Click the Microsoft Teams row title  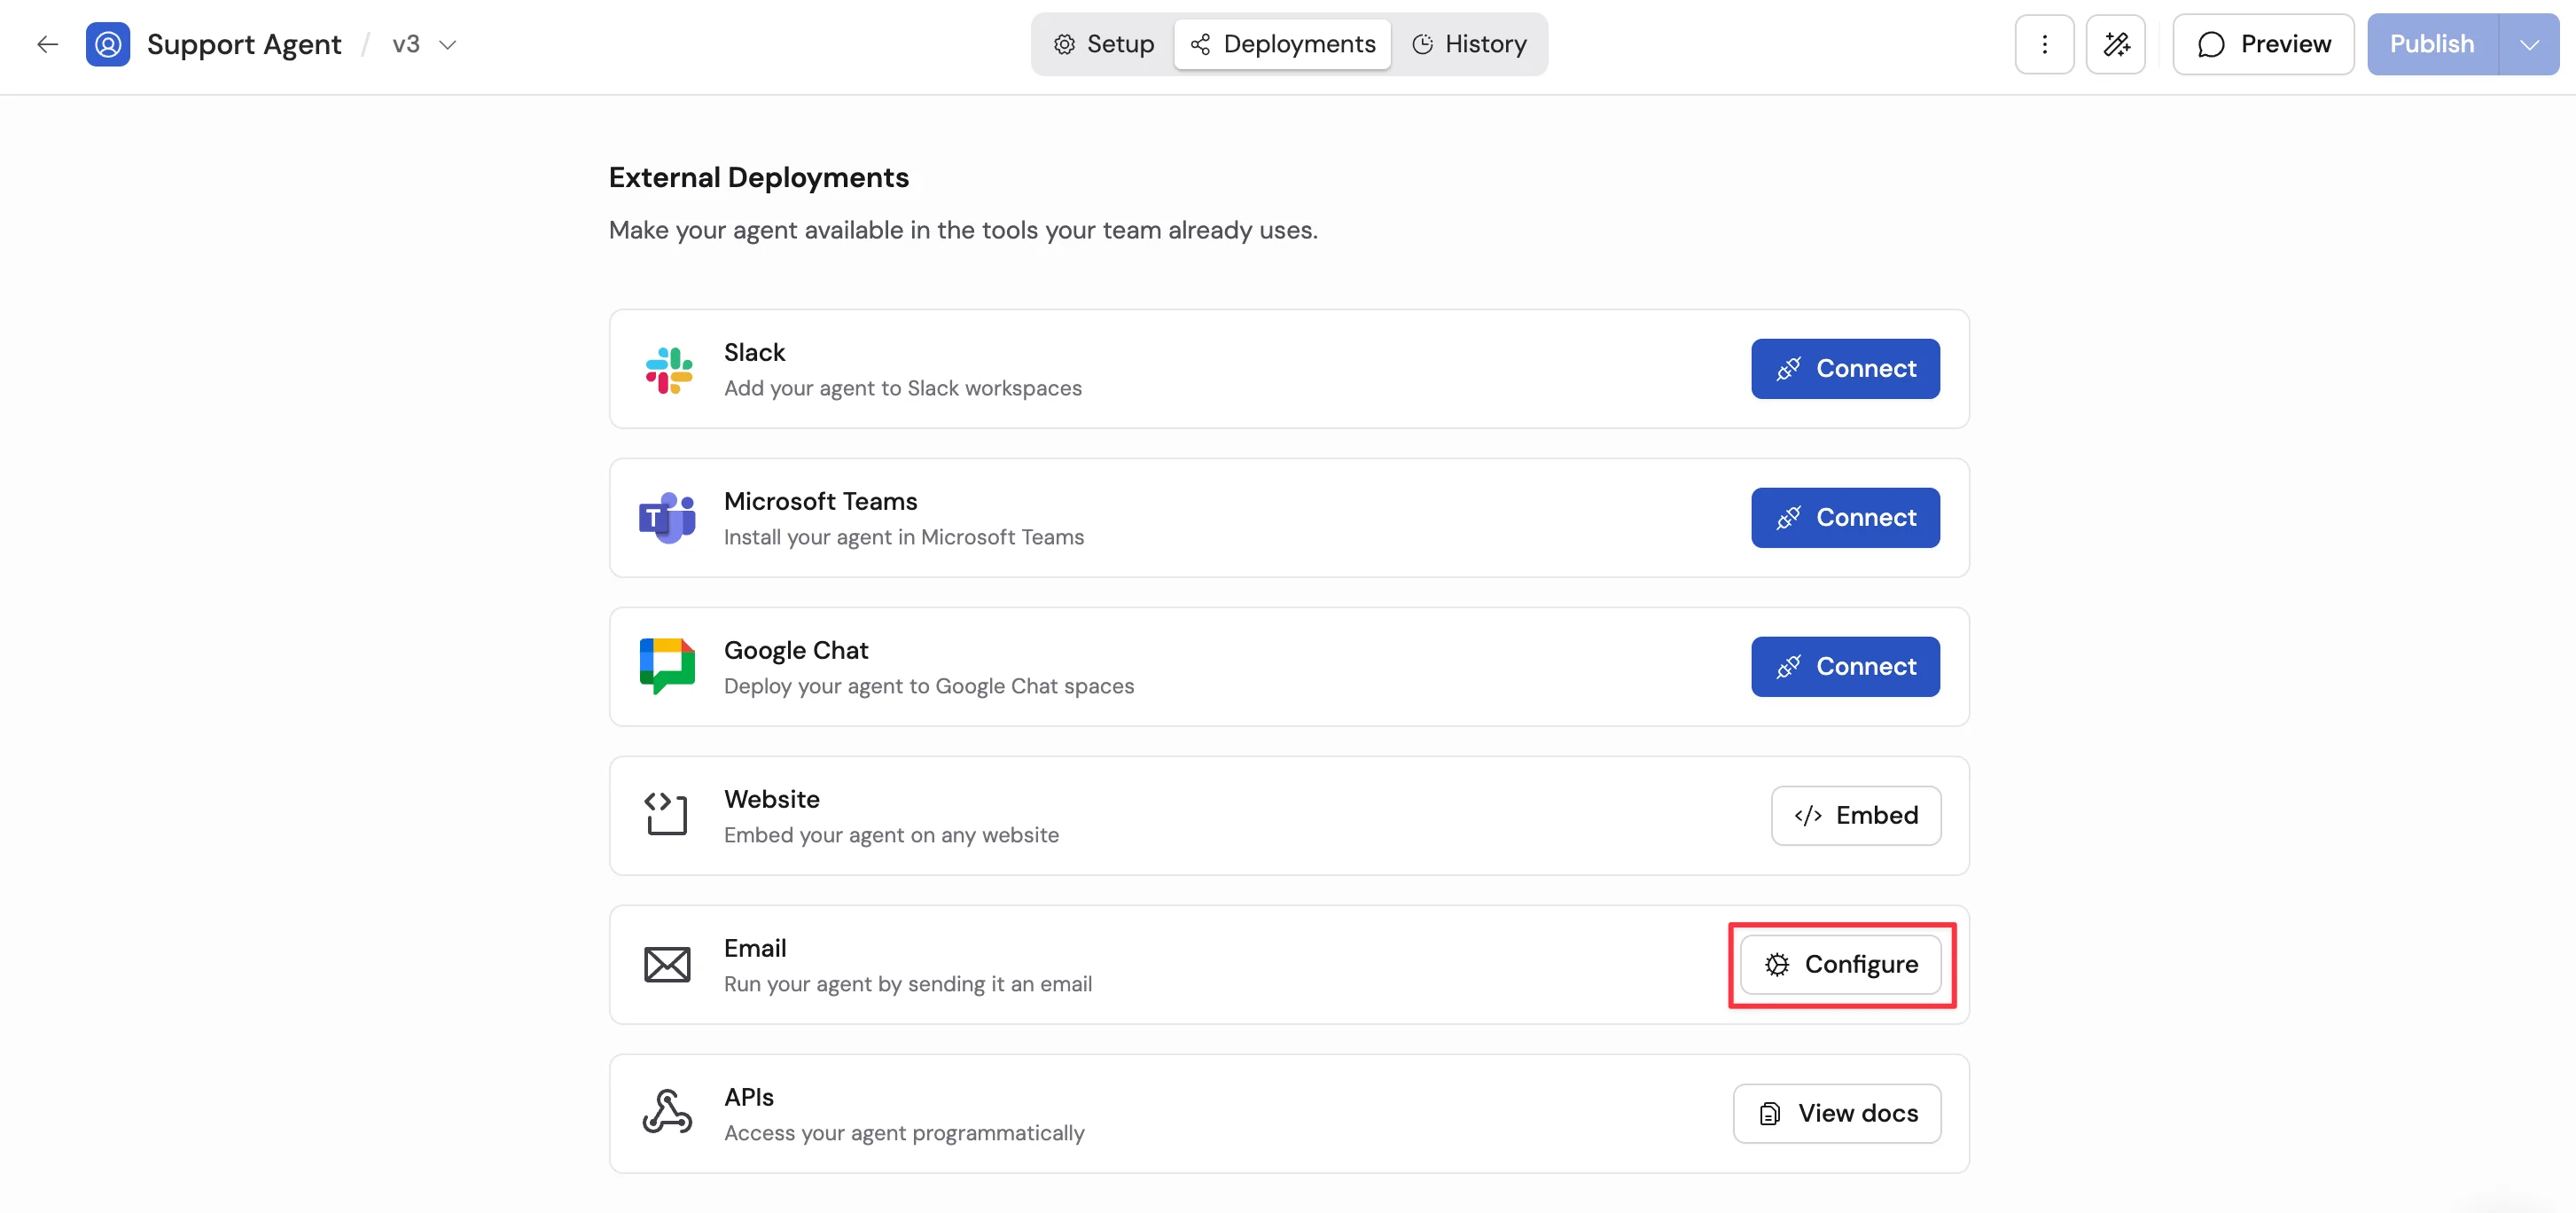pyautogui.click(x=820, y=501)
